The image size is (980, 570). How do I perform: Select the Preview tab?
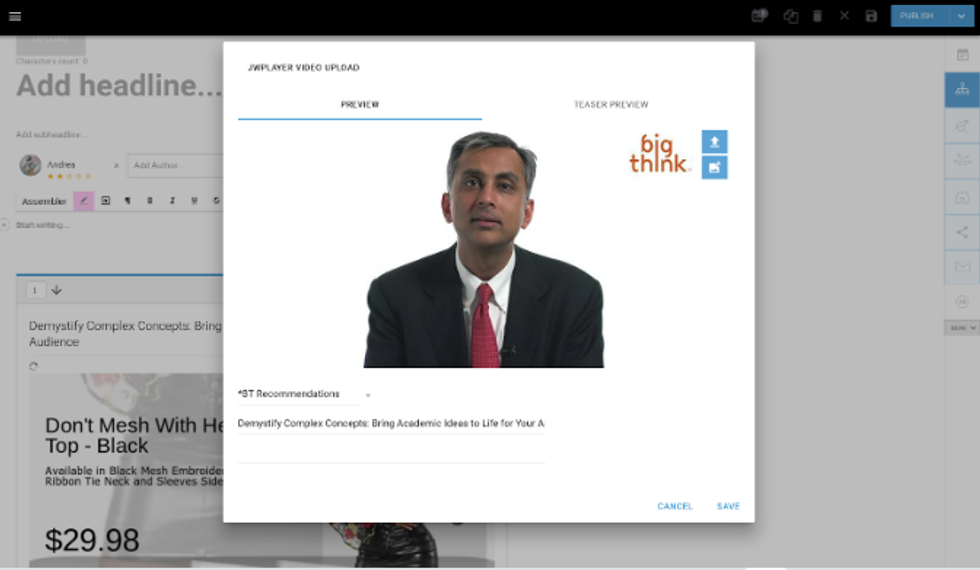tap(359, 105)
